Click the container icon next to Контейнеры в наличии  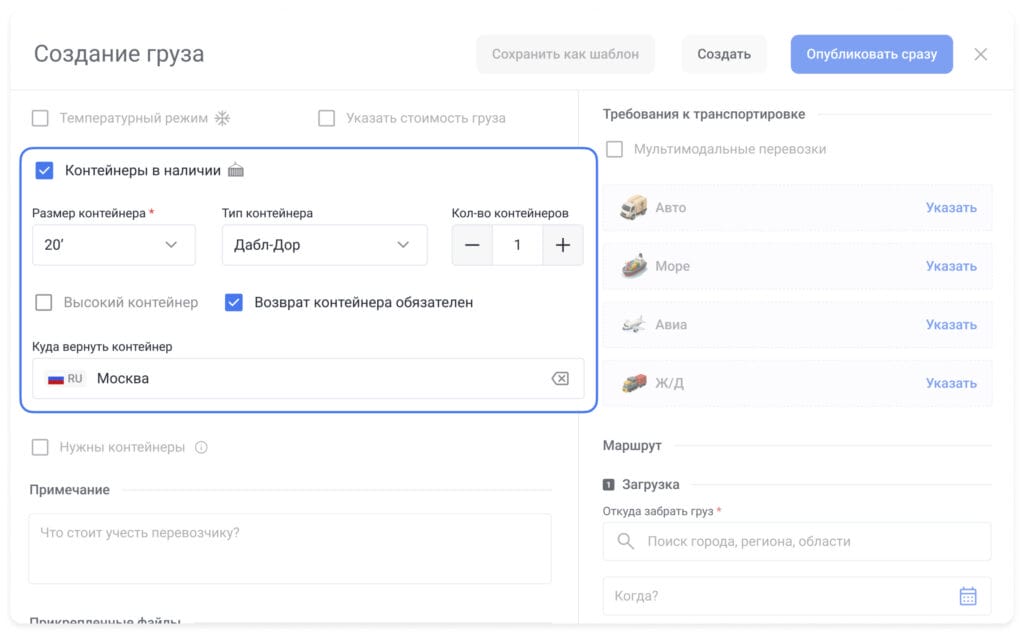(236, 170)
